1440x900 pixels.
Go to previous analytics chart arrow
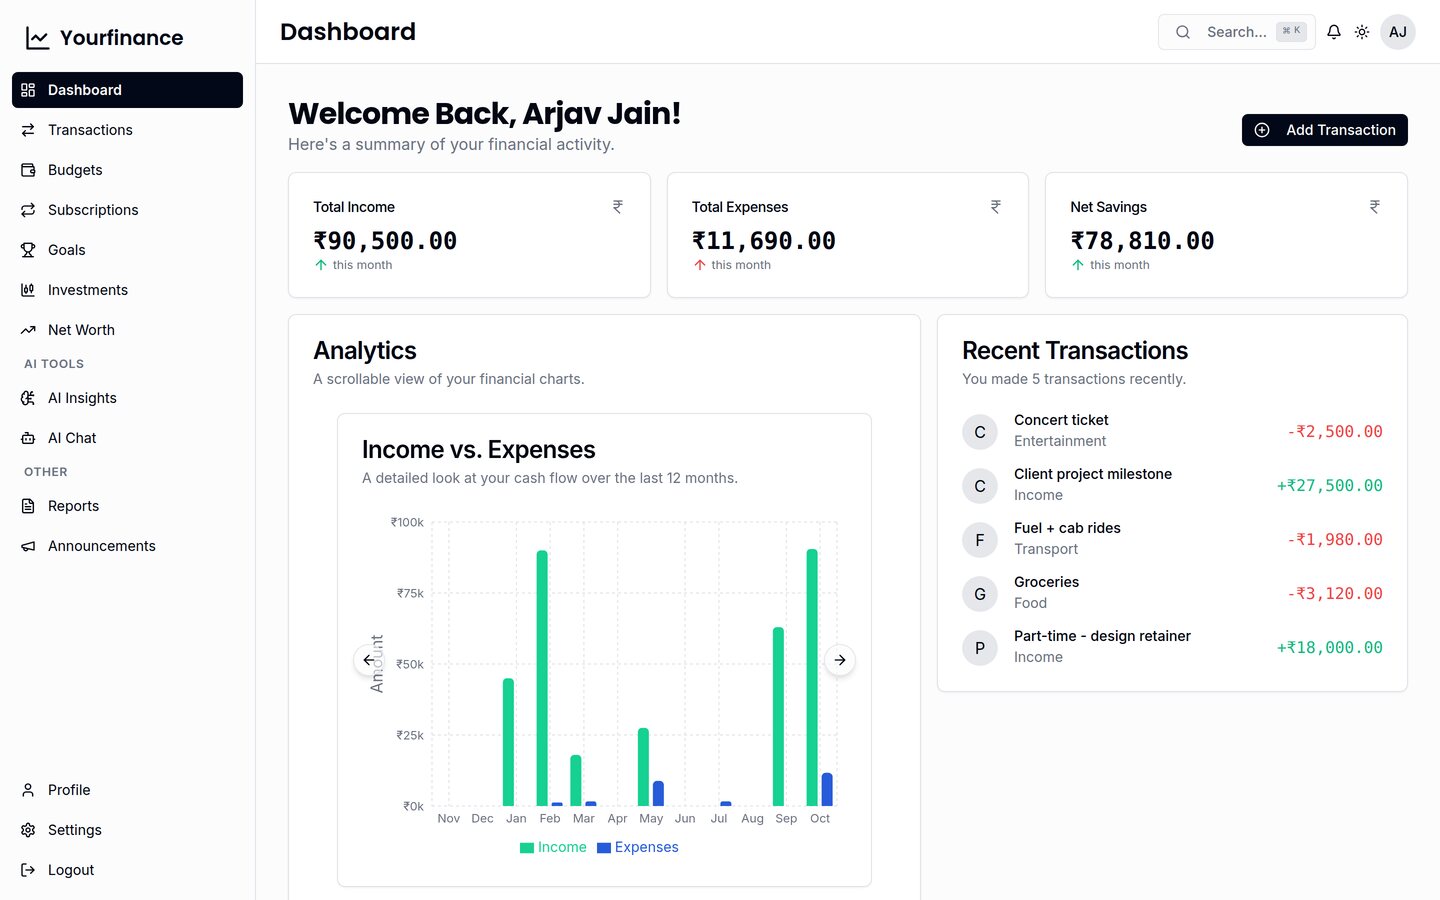pos(369,660)
